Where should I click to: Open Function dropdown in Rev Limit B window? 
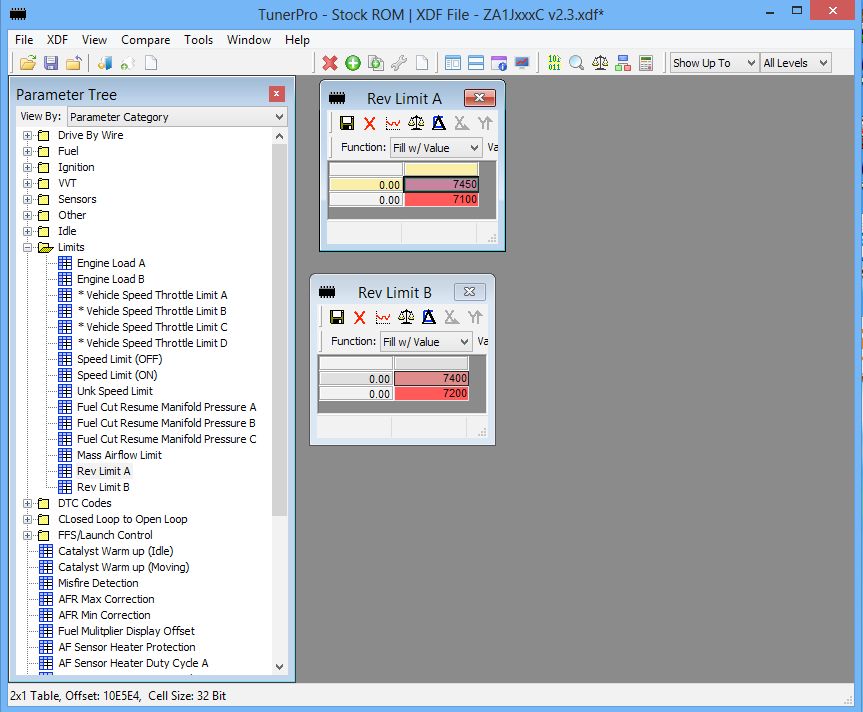426,342
